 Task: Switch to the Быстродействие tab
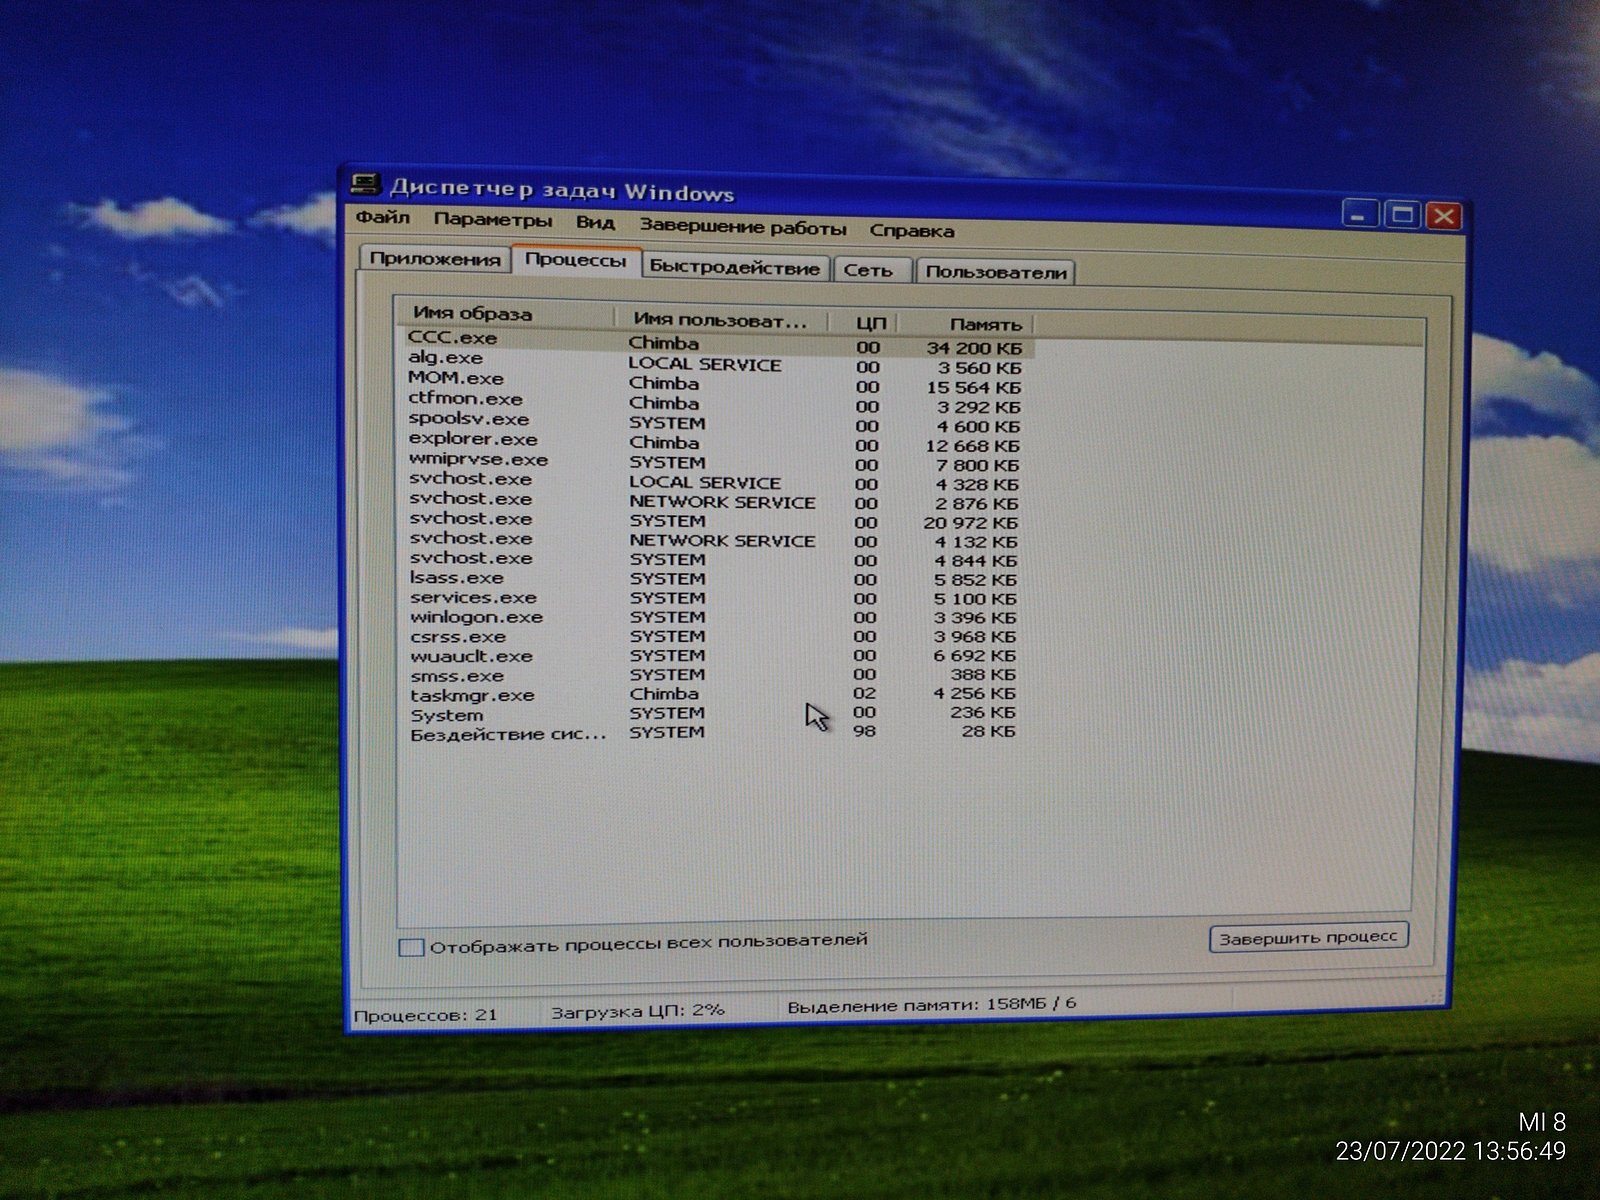click(735, 267)
